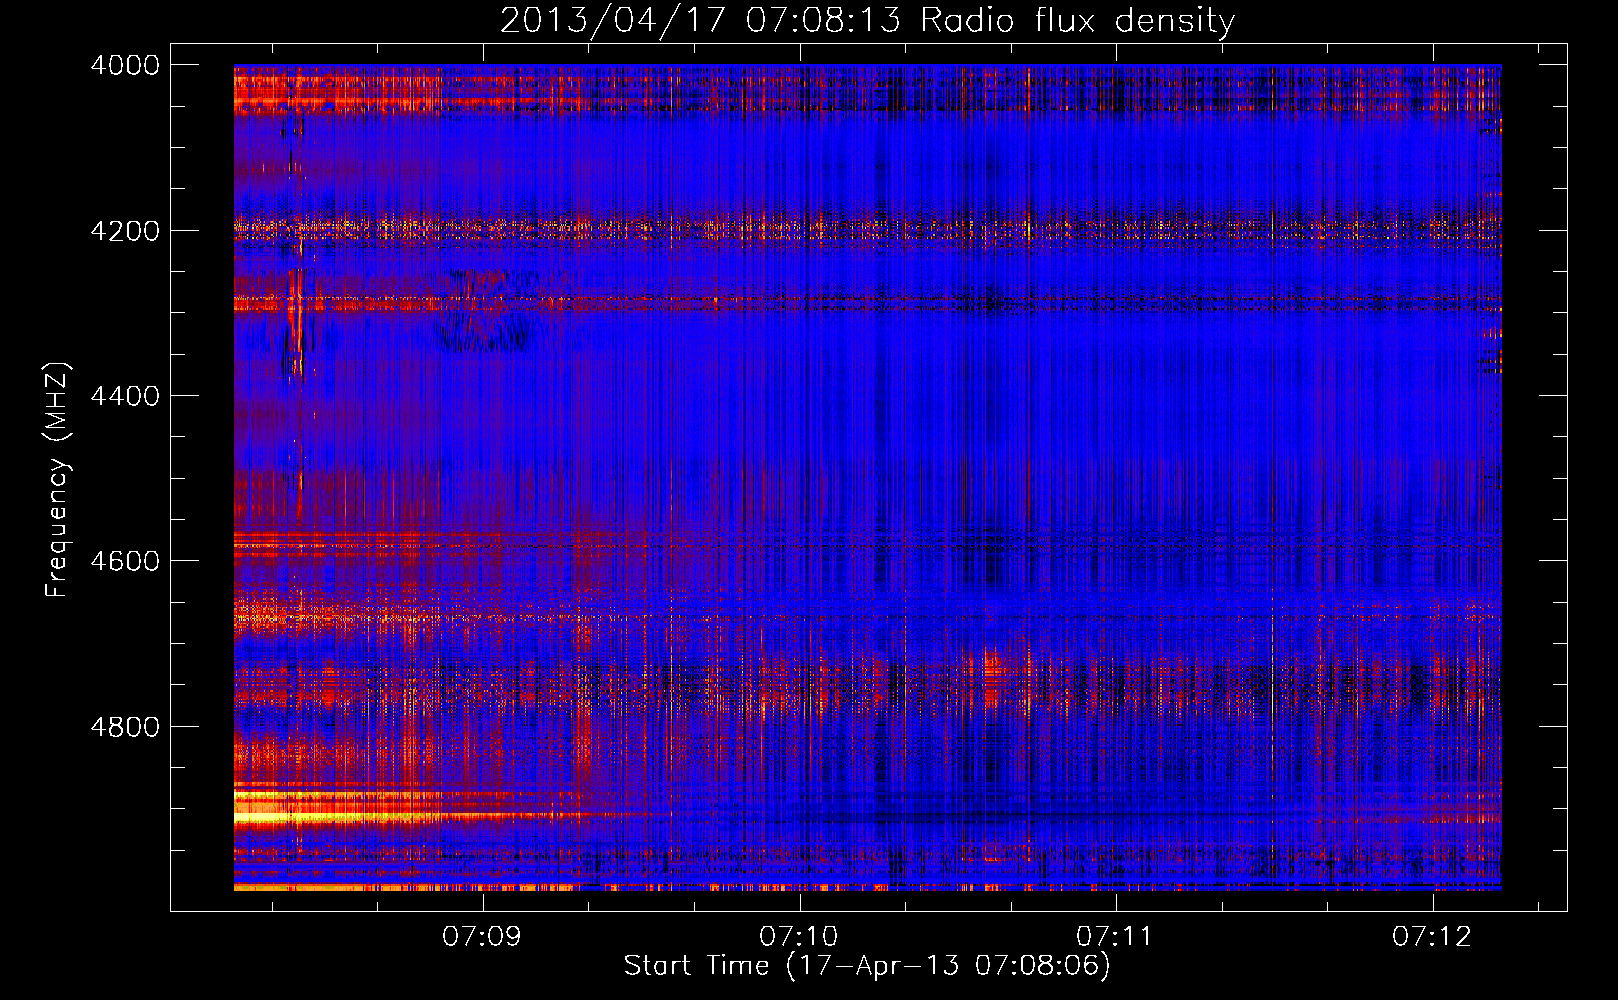The height and width of the screenshot is (1000, 1618).
Task: Click the 07:11 time tick label
Action: (1115, 936)
